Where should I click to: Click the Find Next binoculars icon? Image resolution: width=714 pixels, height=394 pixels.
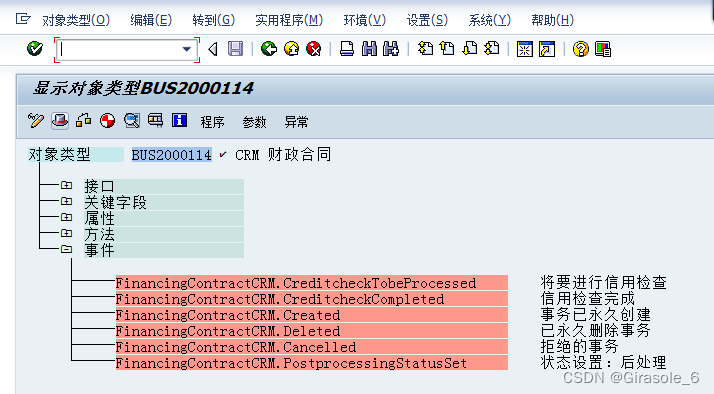pos(391,49)
